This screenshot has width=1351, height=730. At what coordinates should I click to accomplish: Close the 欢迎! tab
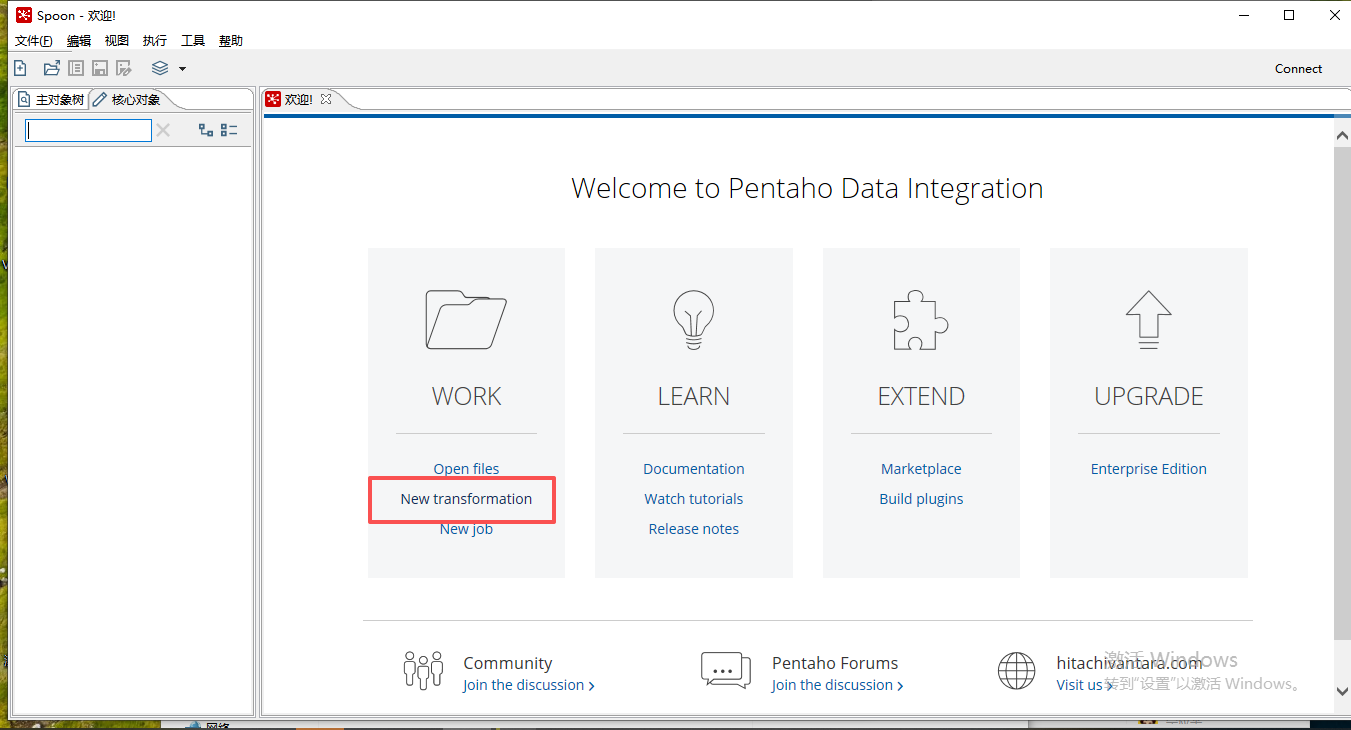[326, 99]
